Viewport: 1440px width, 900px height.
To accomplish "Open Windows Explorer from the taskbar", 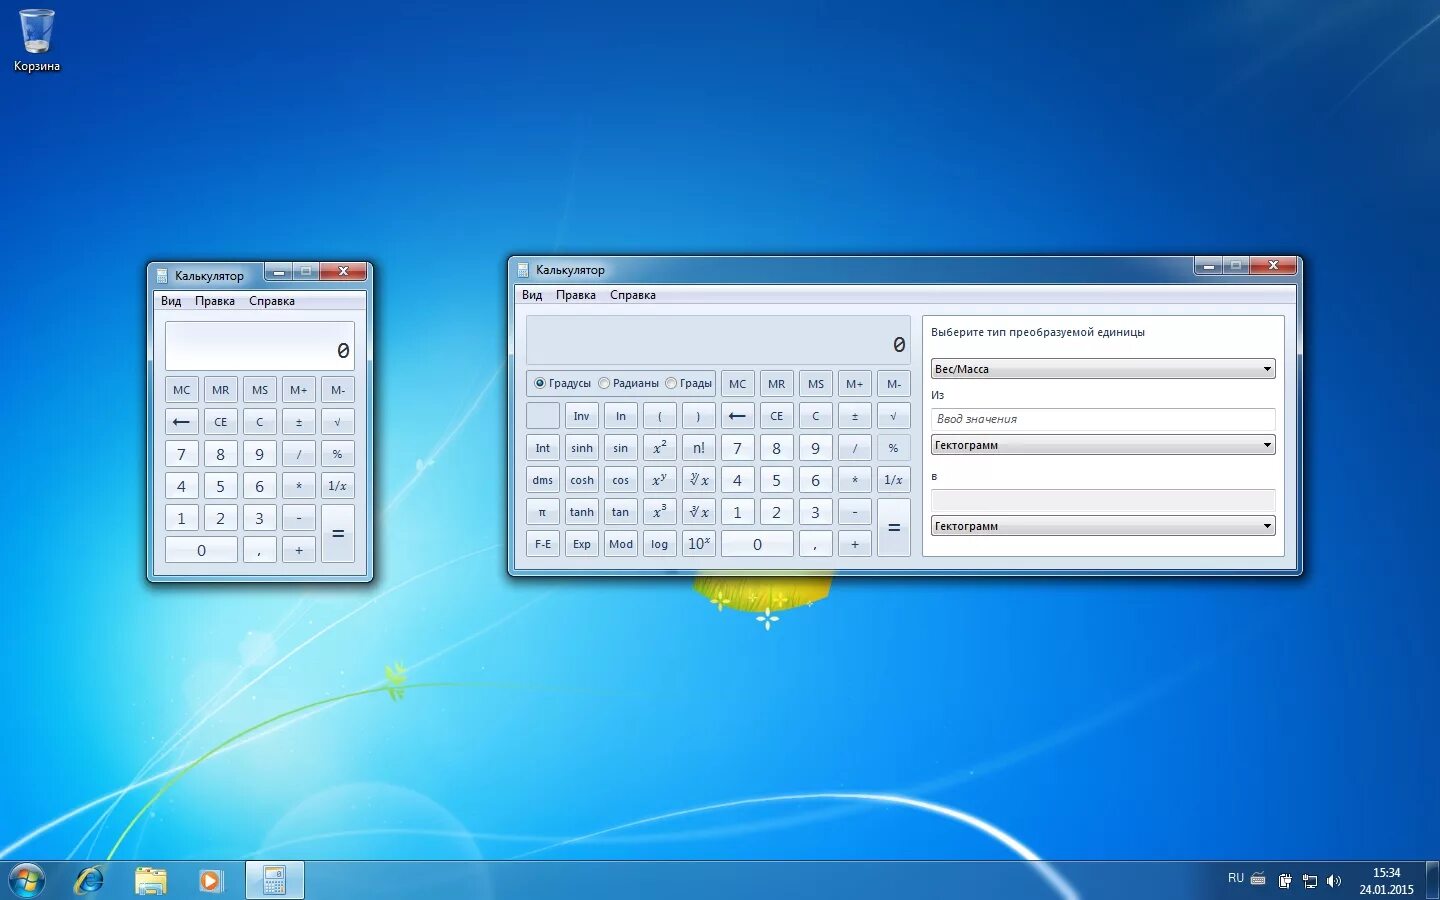I will click(150, 881).
